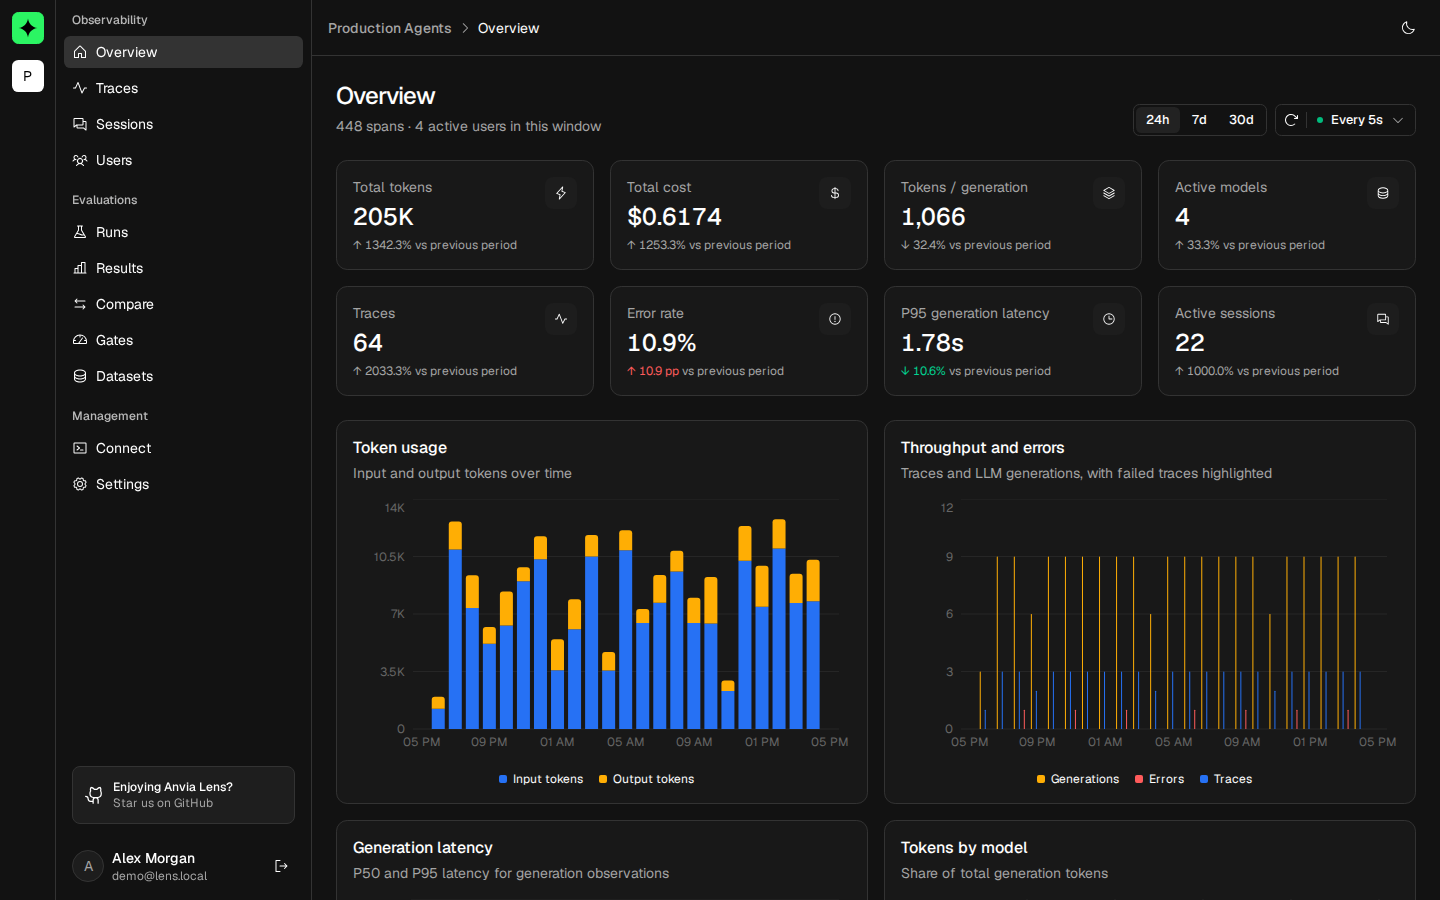The height and width of the screenshot is (900, 1440).
Task: Click the chat icon beside Sessions
Action: coord(80,124)
